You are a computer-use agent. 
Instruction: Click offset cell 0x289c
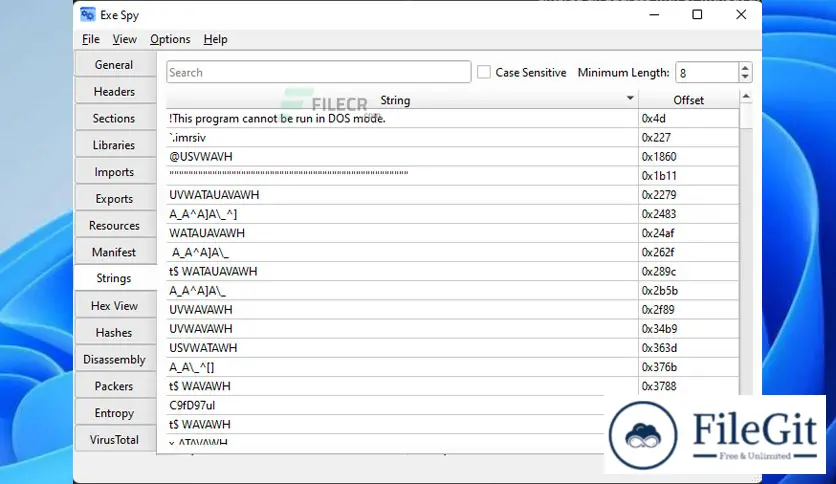pyautogui.click(x=688, y=272)
